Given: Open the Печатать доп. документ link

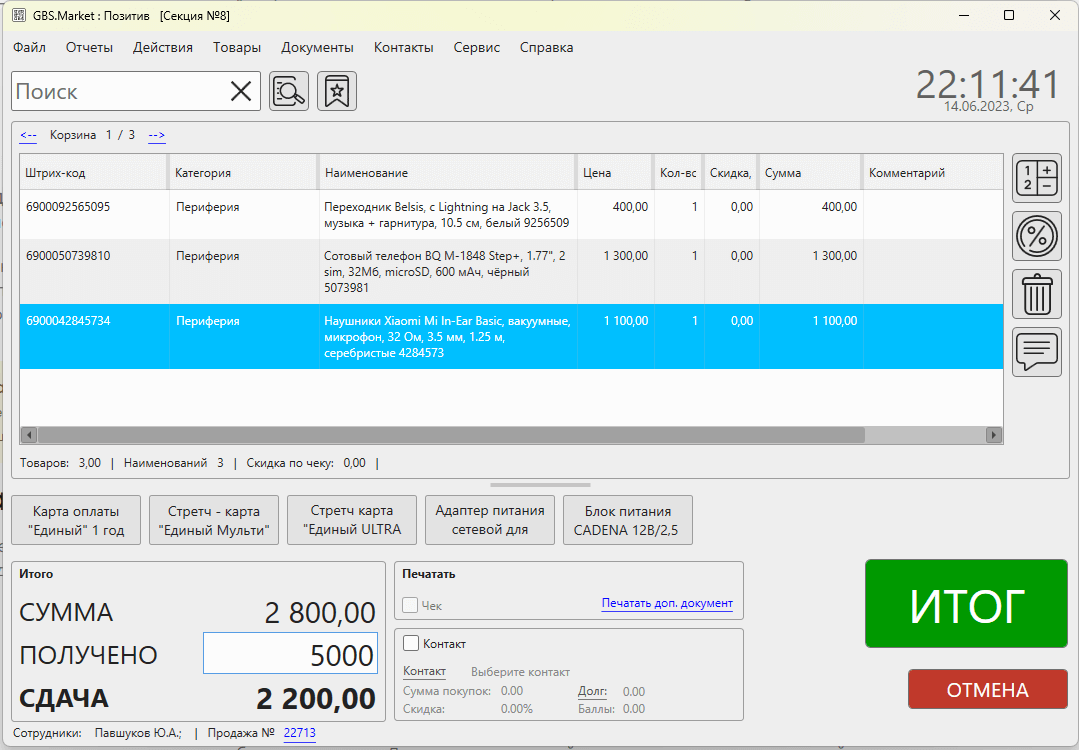Looking at the screenshot, I should click(x=667, y=604).
